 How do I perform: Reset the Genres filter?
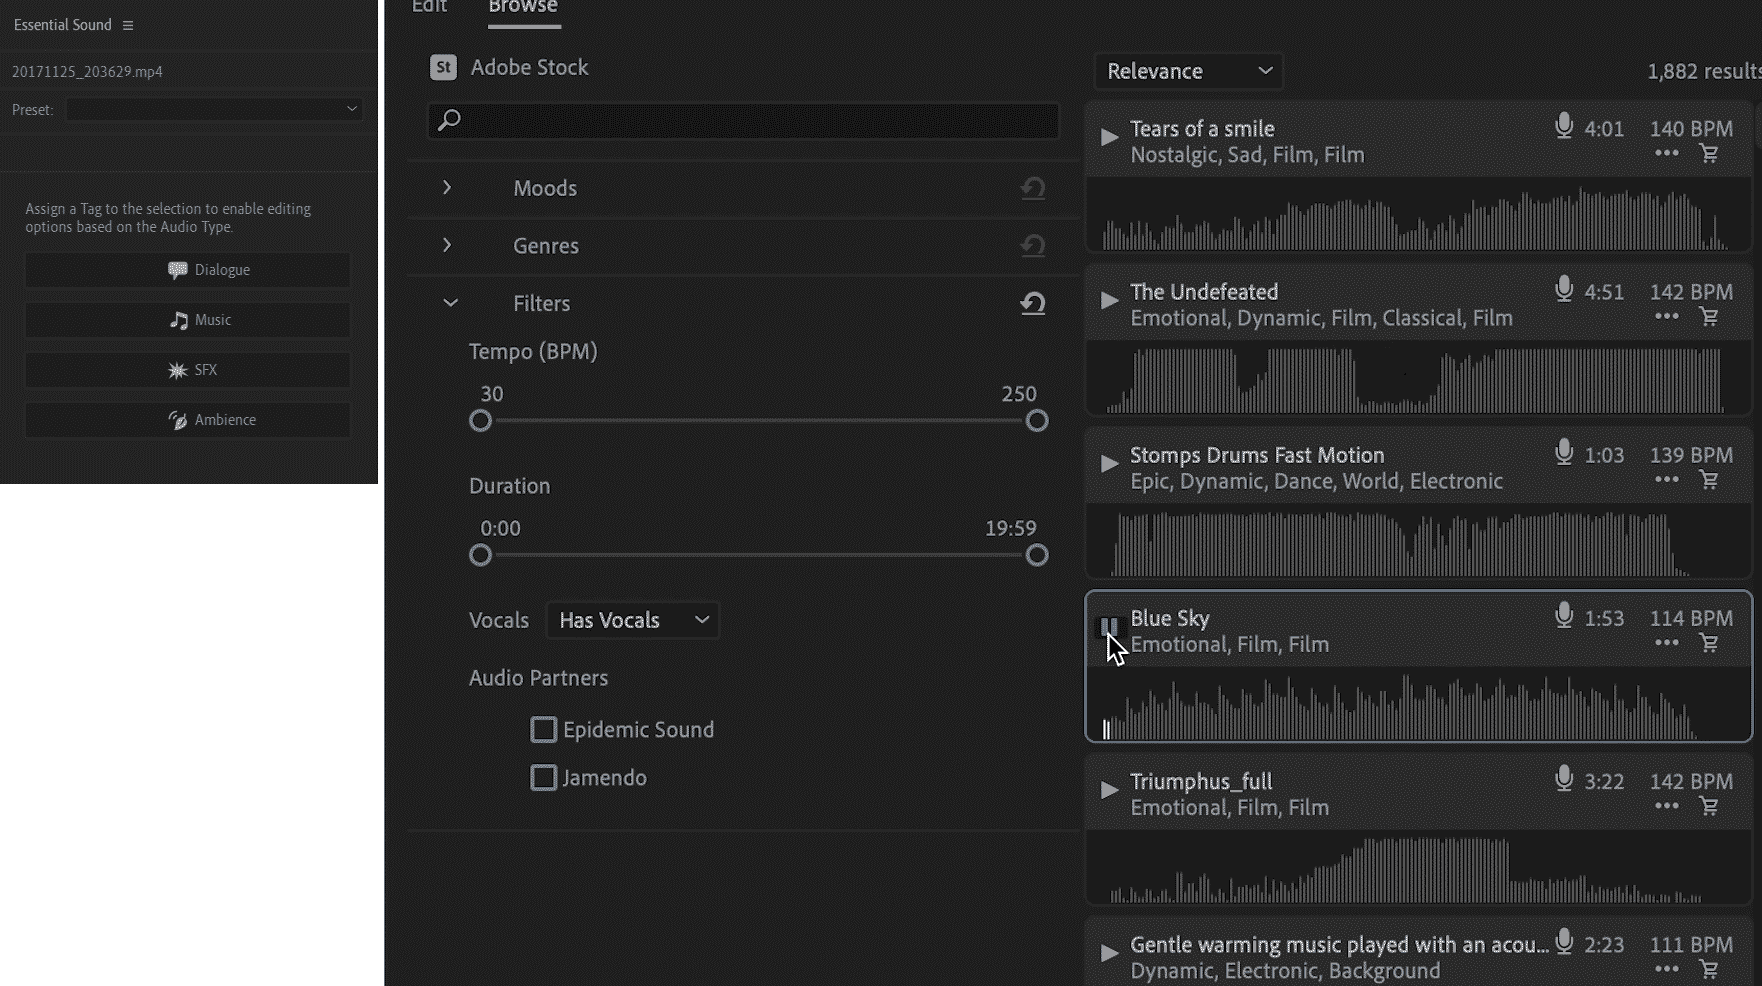(1033, 246)
